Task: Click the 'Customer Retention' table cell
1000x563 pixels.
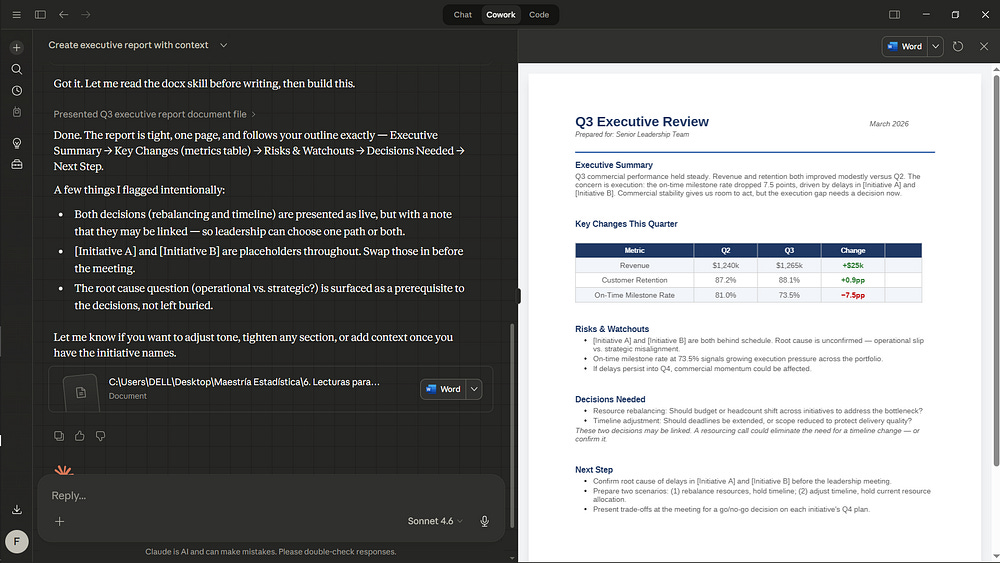Action: [x=634, y=280]
